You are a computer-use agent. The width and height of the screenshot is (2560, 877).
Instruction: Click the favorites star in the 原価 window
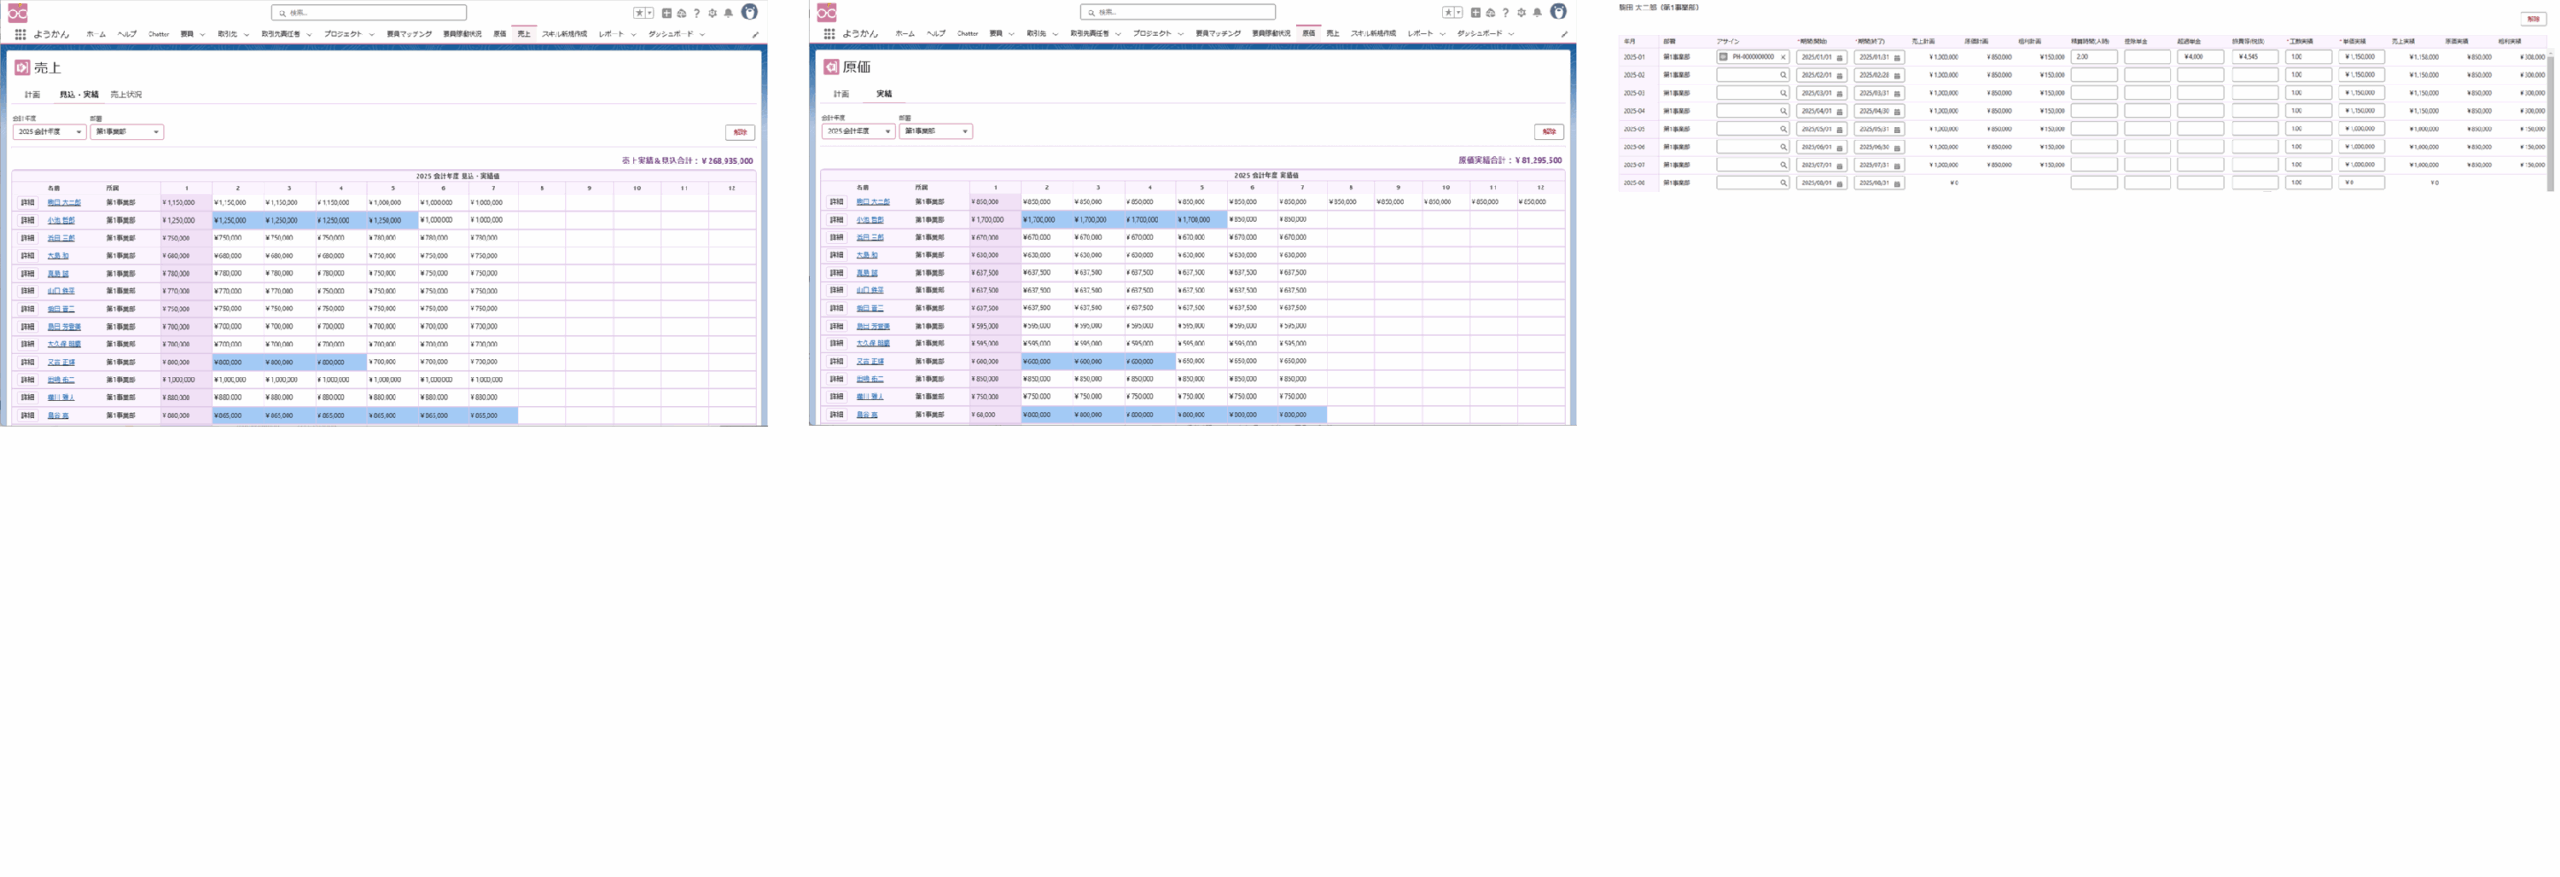coord(1447,13)
